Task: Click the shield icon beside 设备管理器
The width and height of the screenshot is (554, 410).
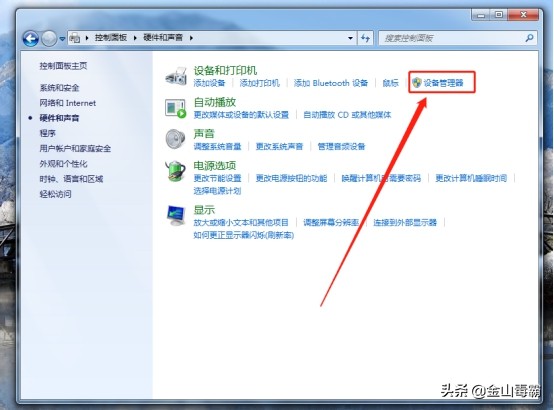Action: (417, 83)
